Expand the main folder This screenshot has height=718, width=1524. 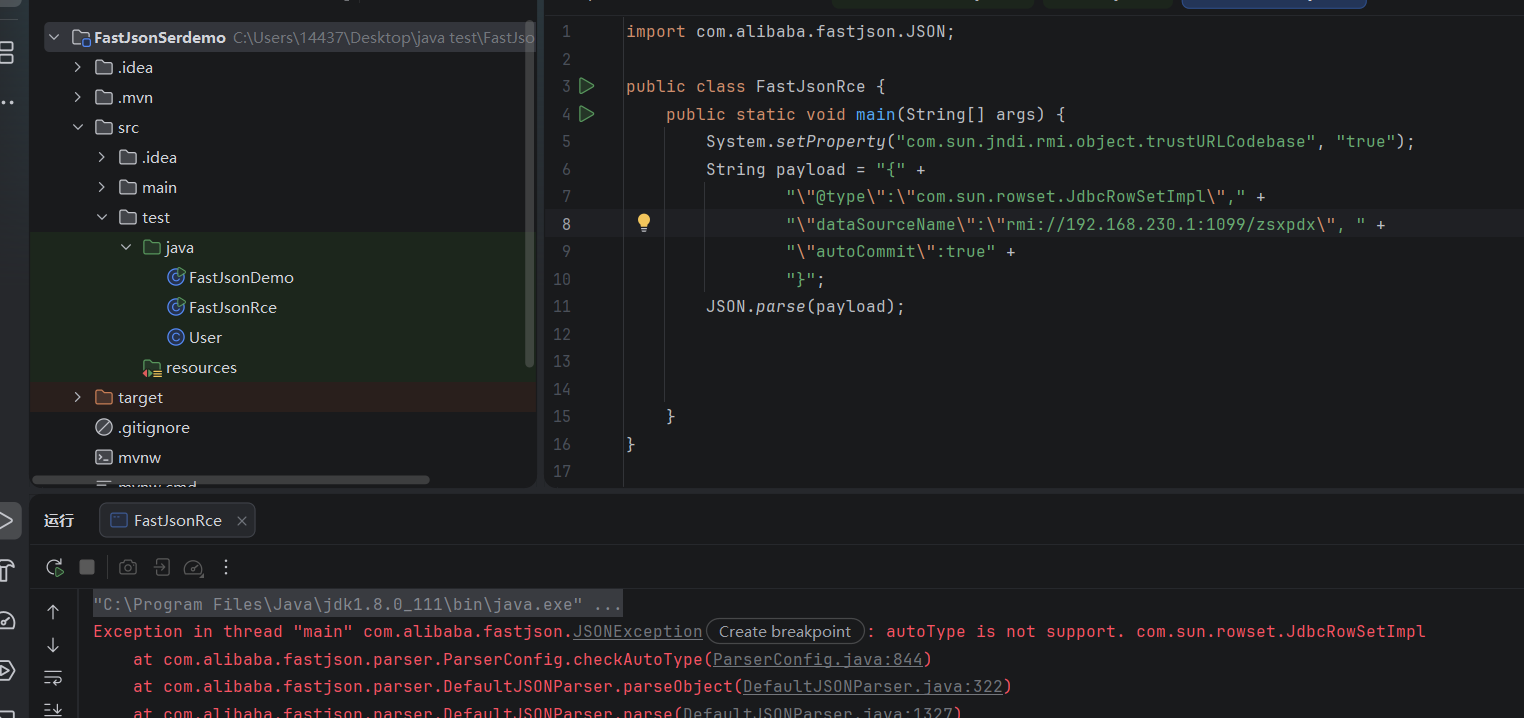[x=102, y=187]
